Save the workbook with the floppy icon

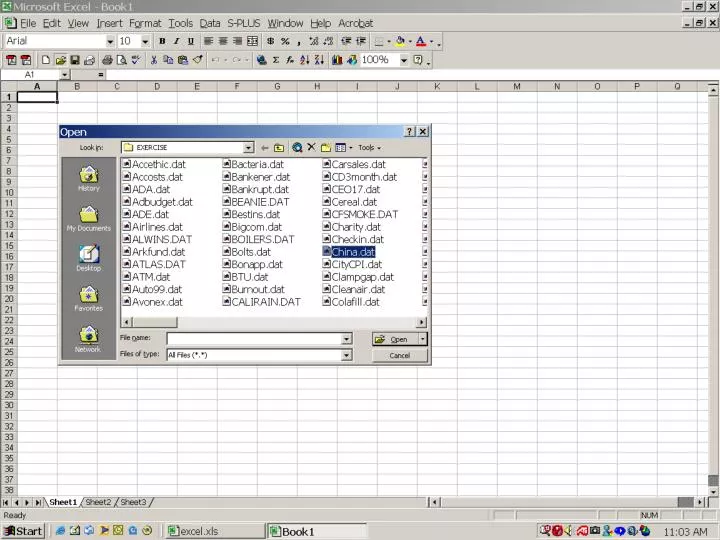coord(75,60)
